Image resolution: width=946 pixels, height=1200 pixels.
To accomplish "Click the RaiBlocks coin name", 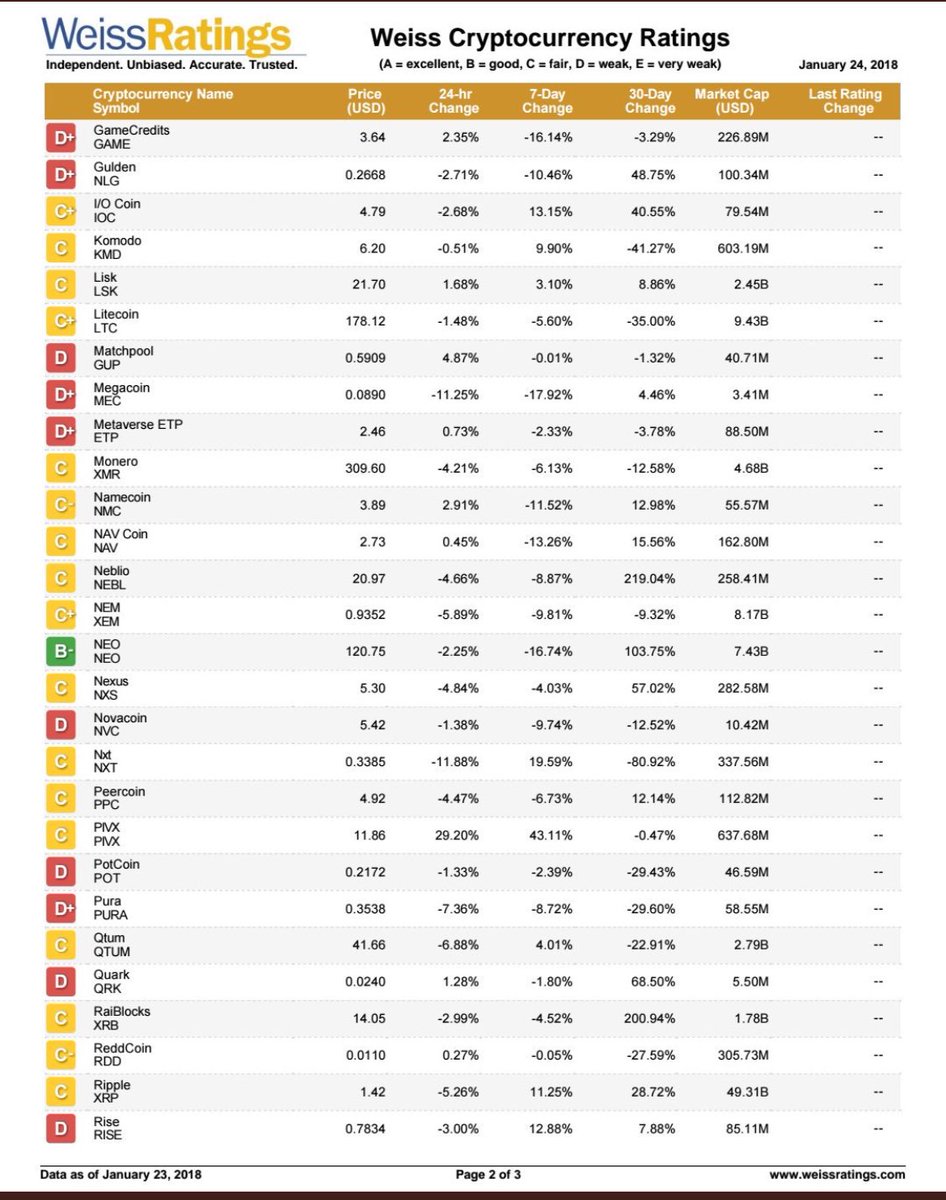I will coord(122,1012).
